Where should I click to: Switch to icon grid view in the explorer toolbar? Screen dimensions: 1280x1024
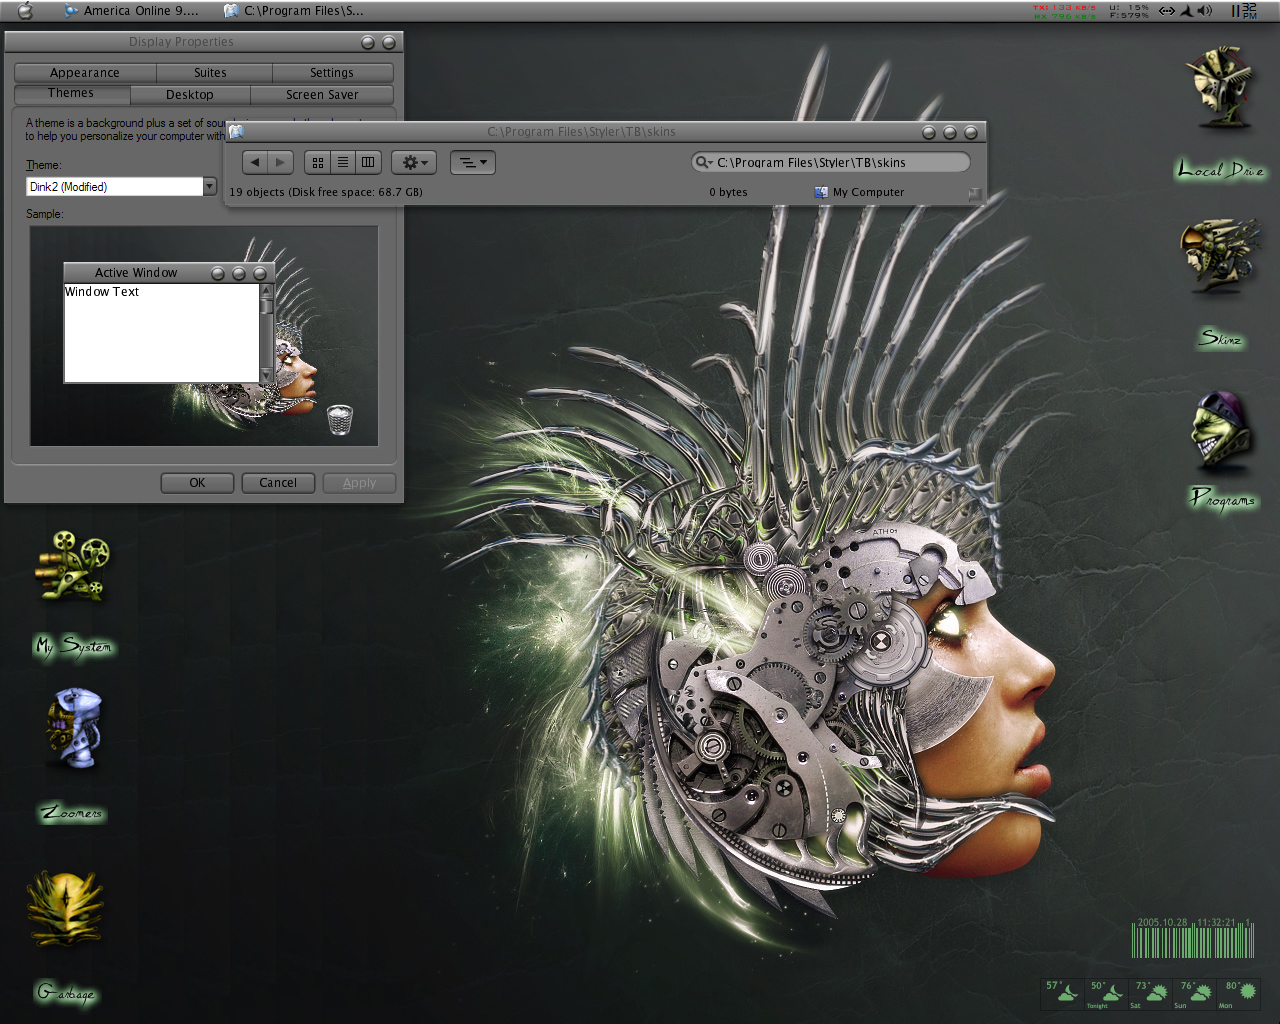[x=318, y=162]
